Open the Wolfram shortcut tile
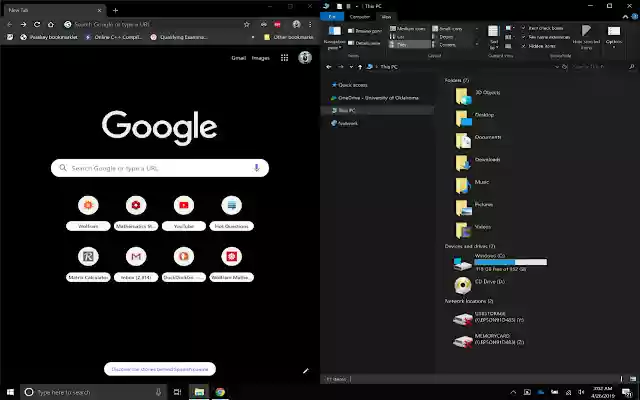Screen dimensions: 640x400 point(88,213)
